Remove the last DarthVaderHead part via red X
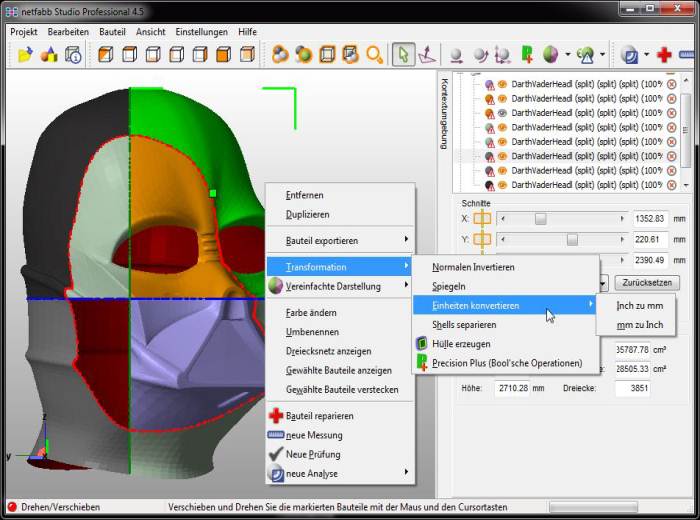 [x=672, y=185]
